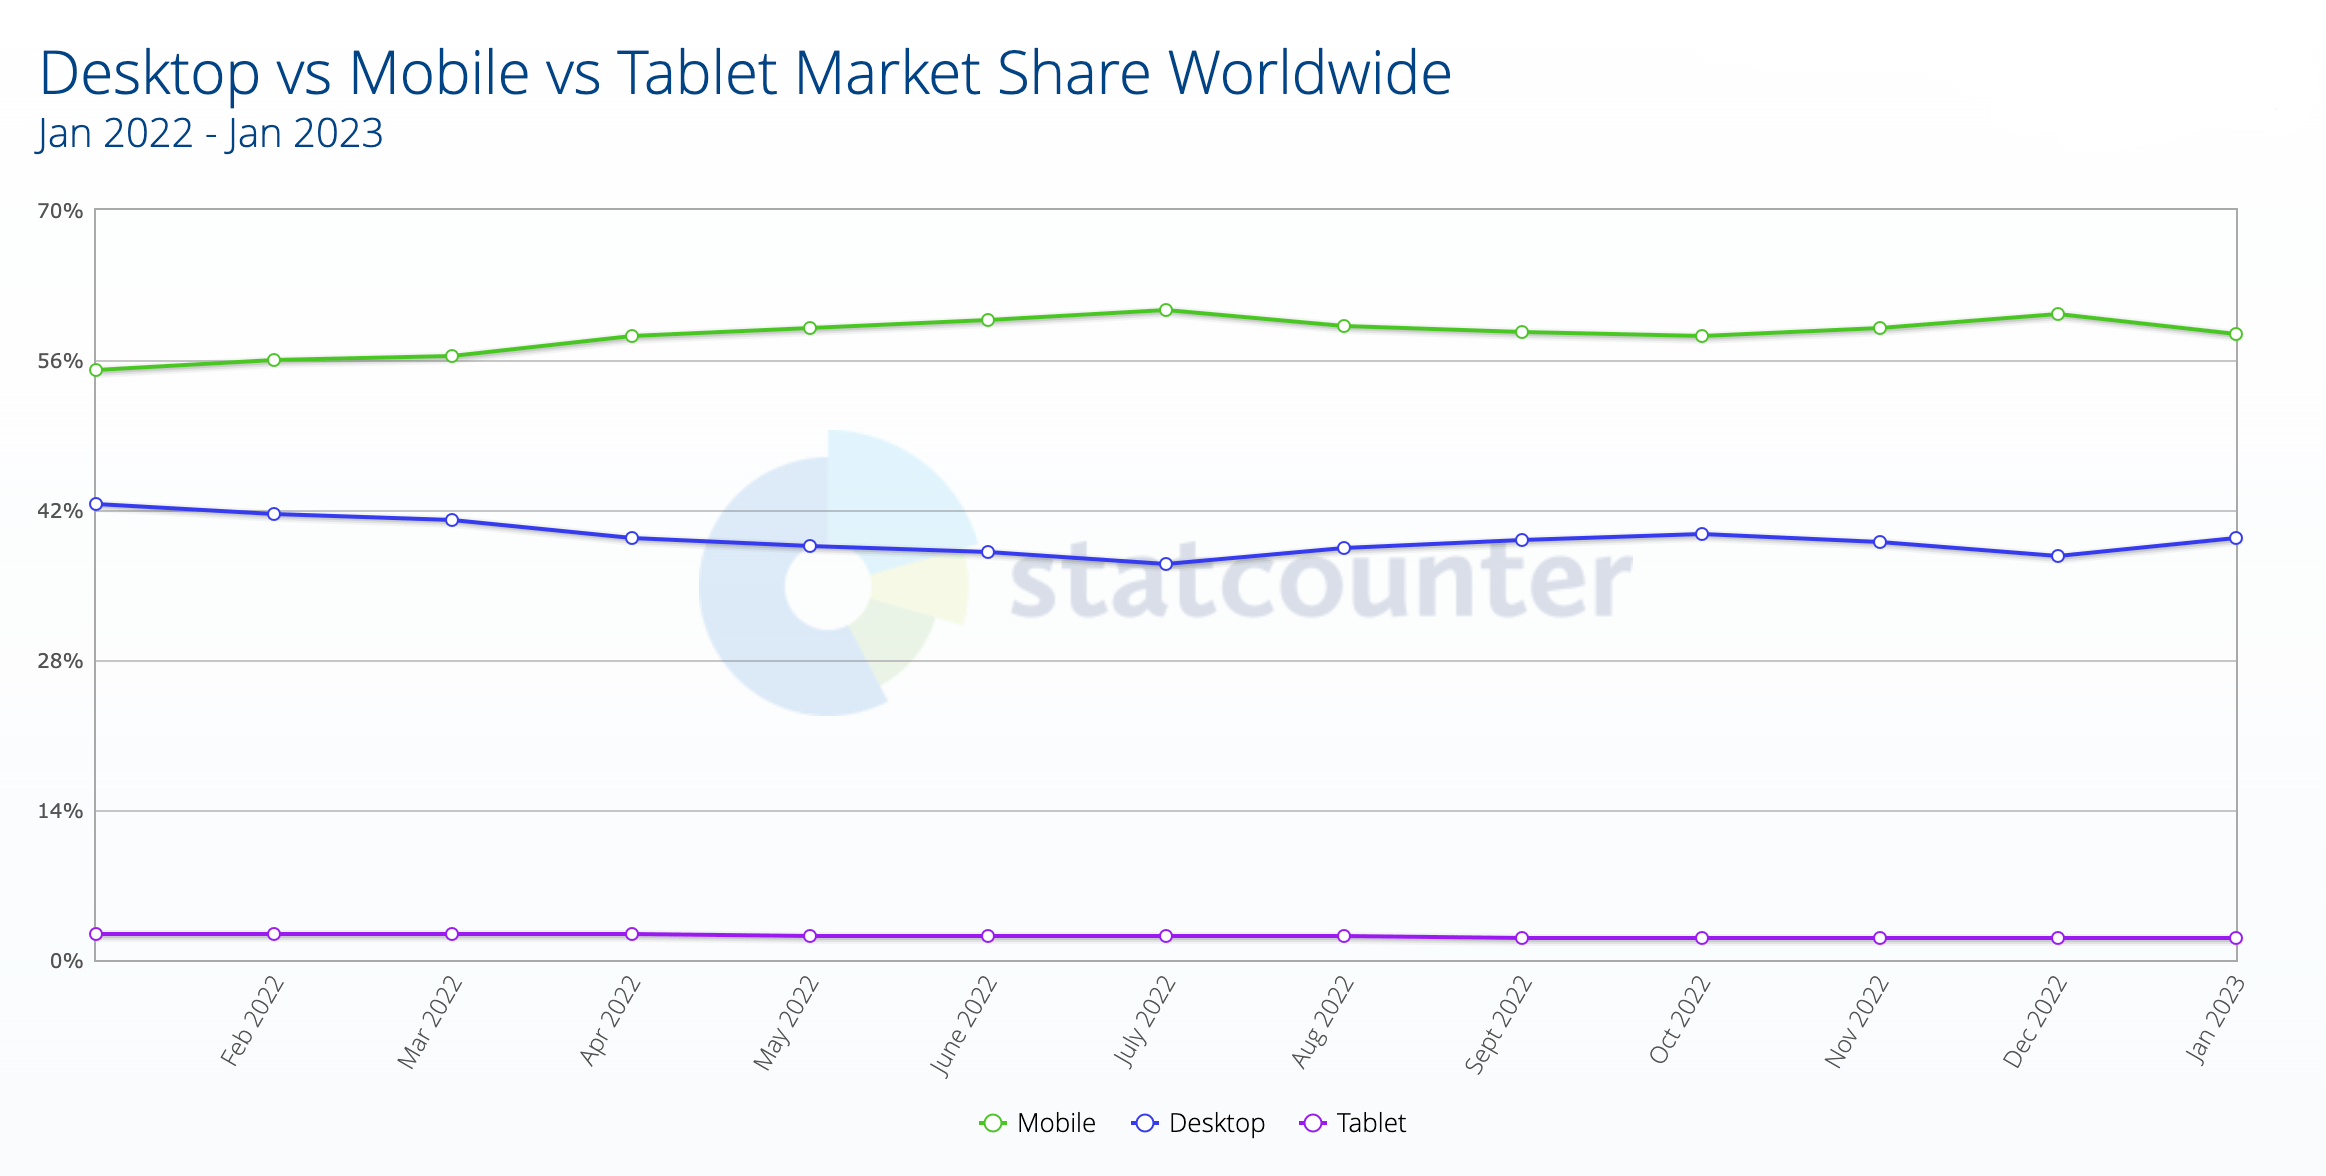The width and height of the screenshot is (2326, 1176).
Task: Click the purple Tablet legend marker icon
Action: (x=1313, y=1123)
